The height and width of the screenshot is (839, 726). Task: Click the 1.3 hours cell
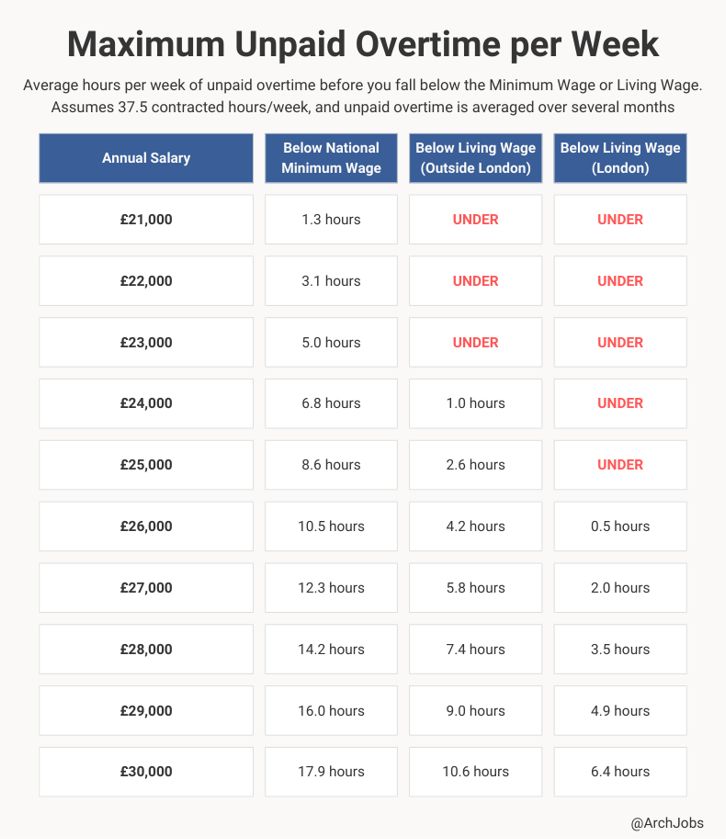click(331, 219)
